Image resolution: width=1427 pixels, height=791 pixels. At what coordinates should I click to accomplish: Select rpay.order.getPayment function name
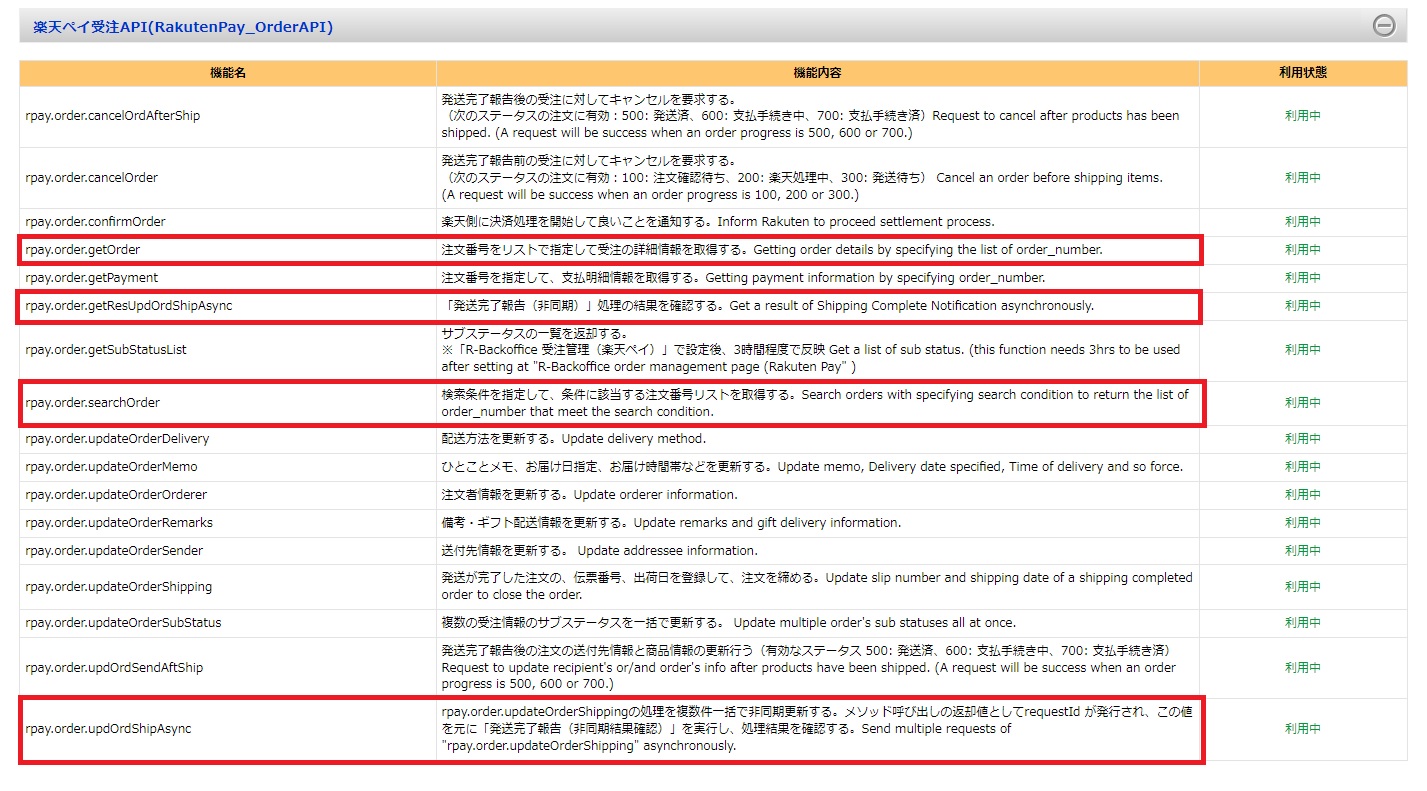[x=91, y=278]
